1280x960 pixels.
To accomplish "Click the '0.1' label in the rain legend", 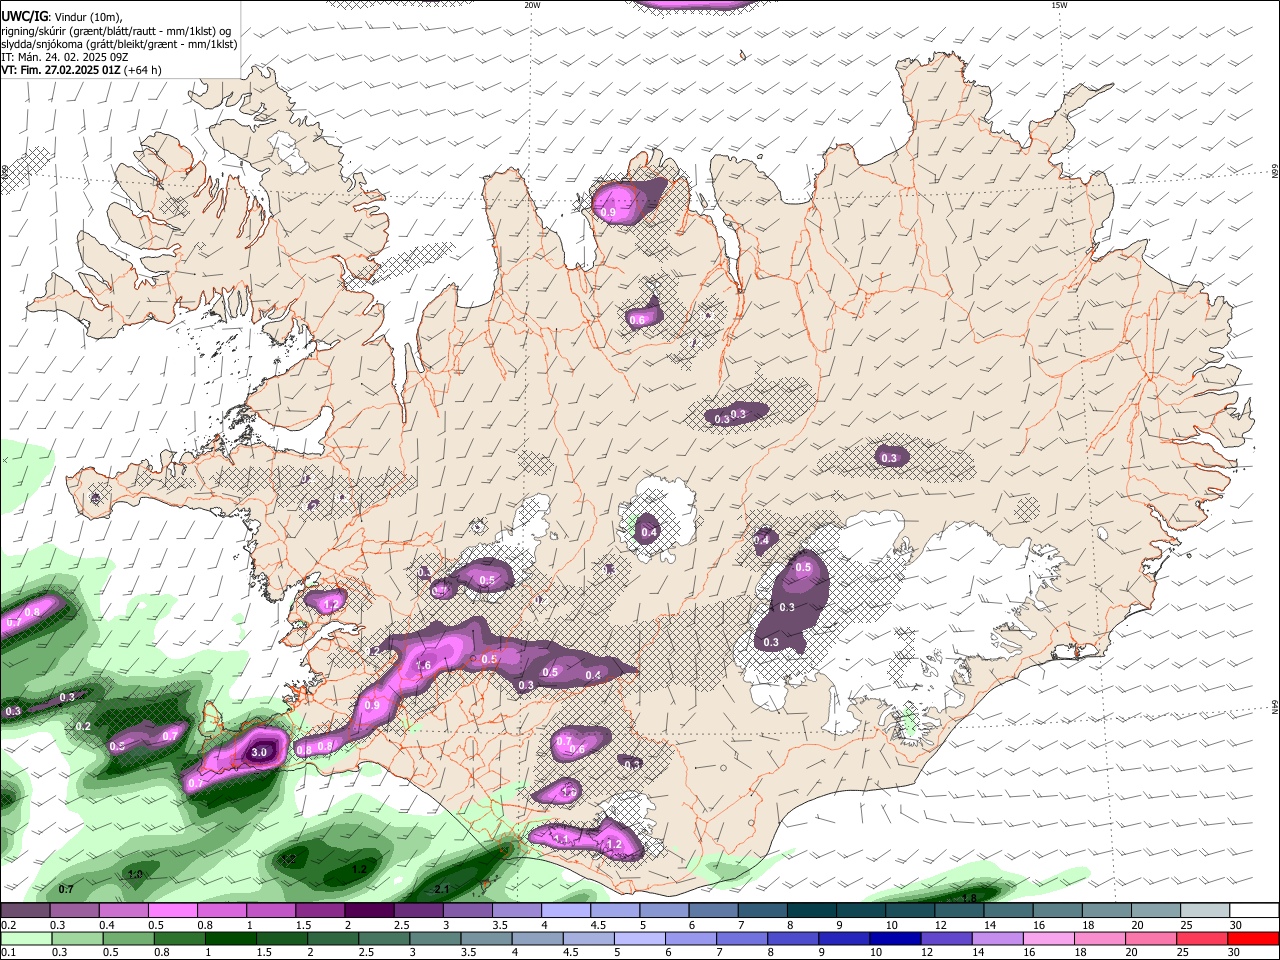I will pyautogui.click(x=7, y=953).
